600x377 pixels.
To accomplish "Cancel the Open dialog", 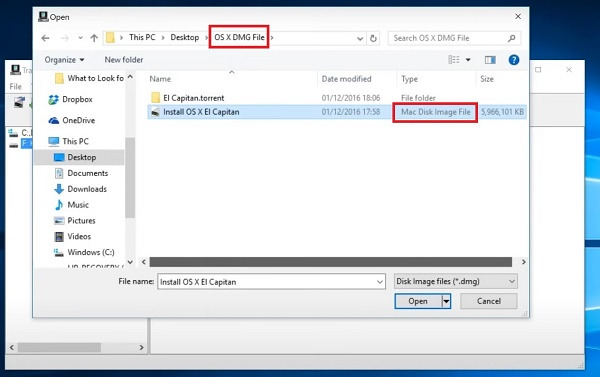I will 489,301.
